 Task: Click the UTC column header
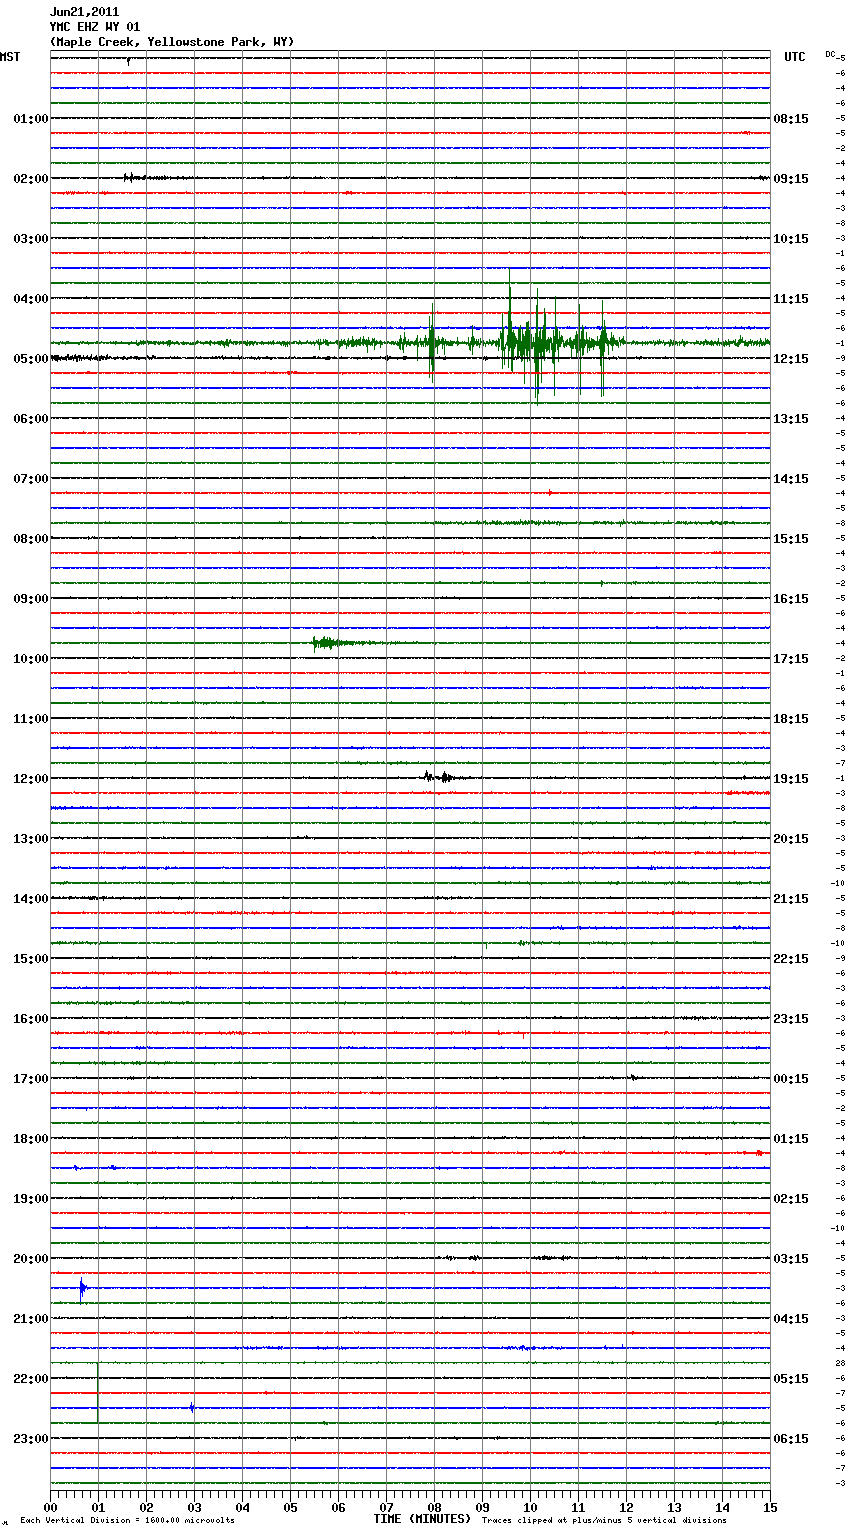coord(795,57)
